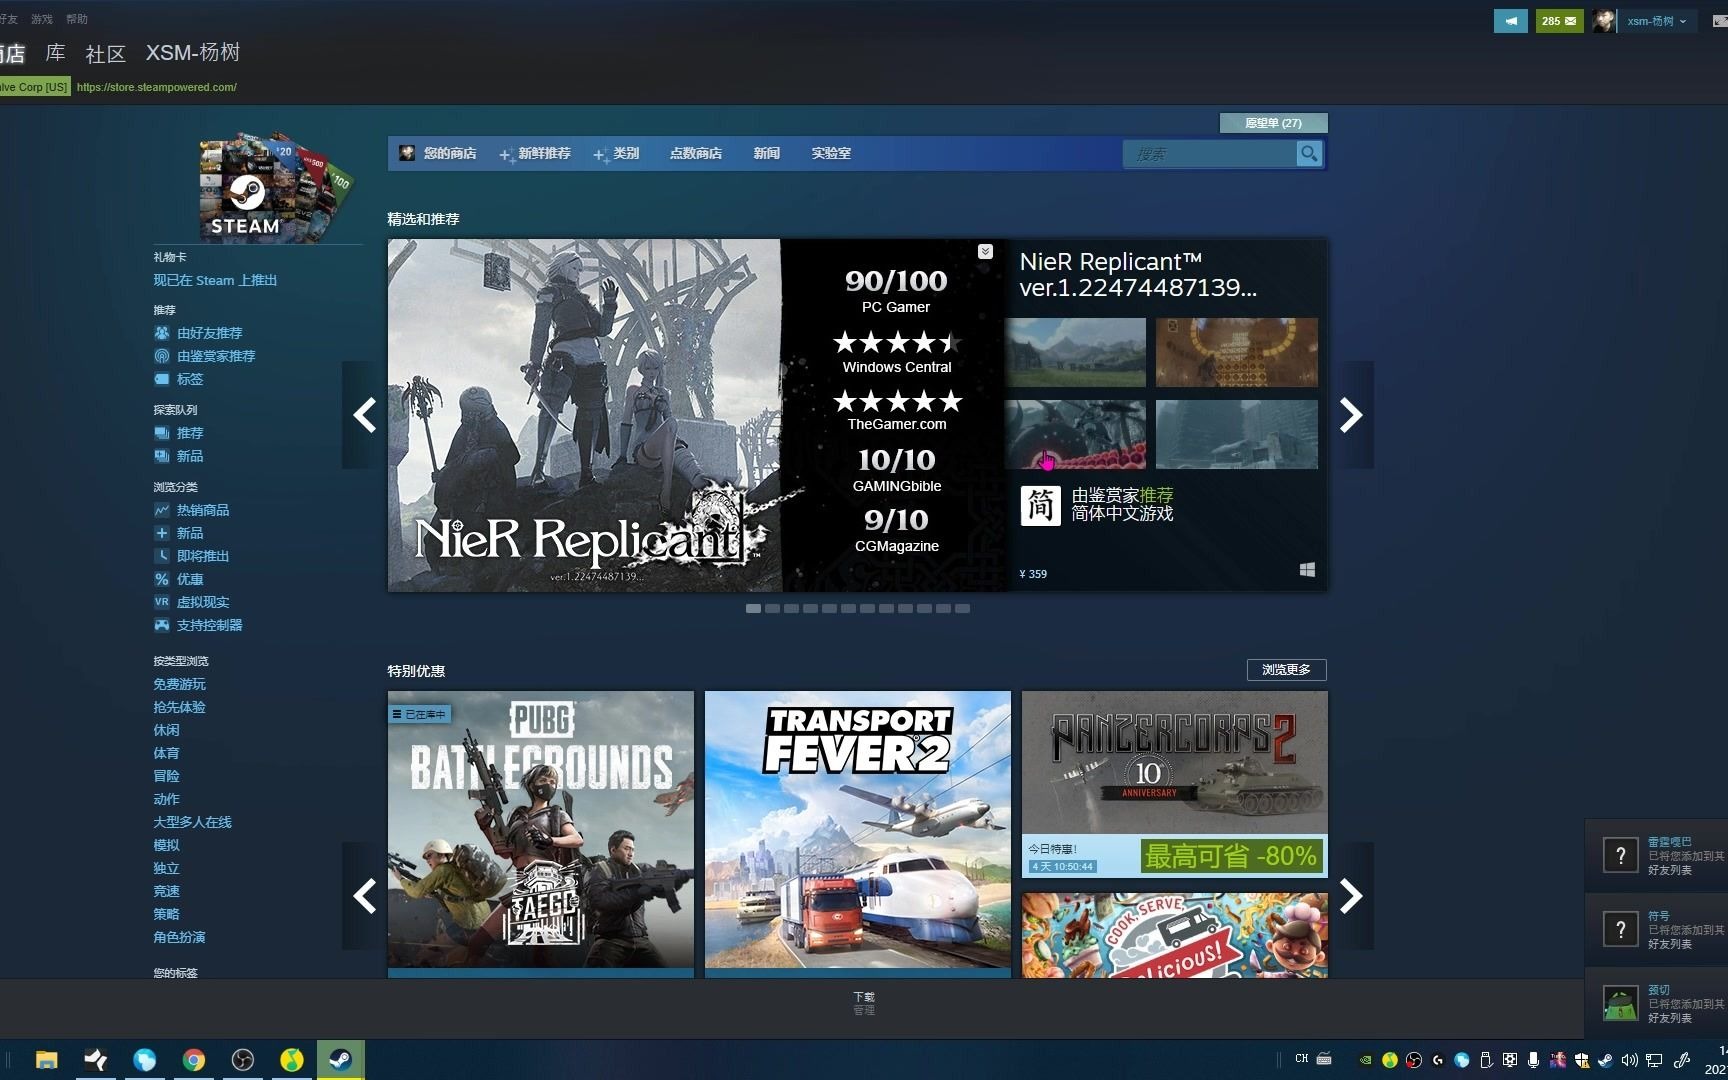Open the PUBG Battlegrounds offer capsule
1728x1080 pixels.
[x=541, y=834]
